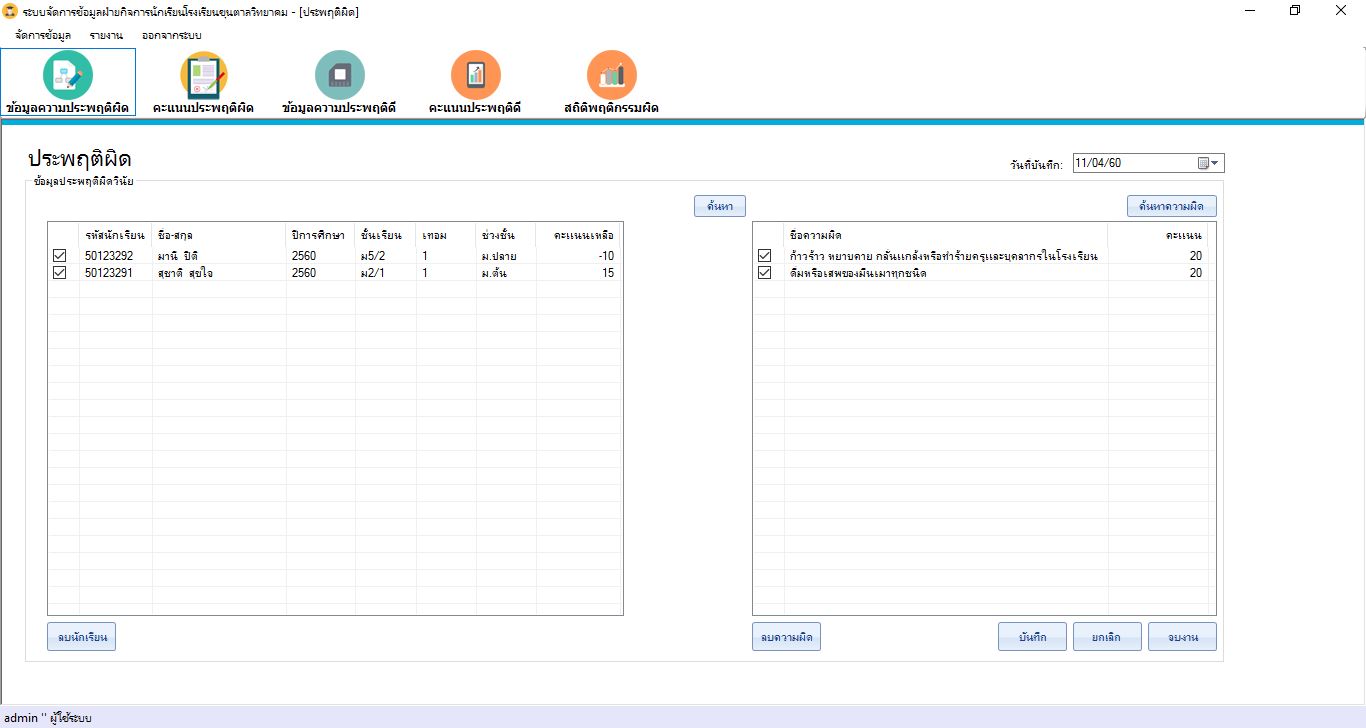
Task: Click the admin ผู้ใช้ระบบ status bar text
Action: pyautogui.click(x=49, y=718)
